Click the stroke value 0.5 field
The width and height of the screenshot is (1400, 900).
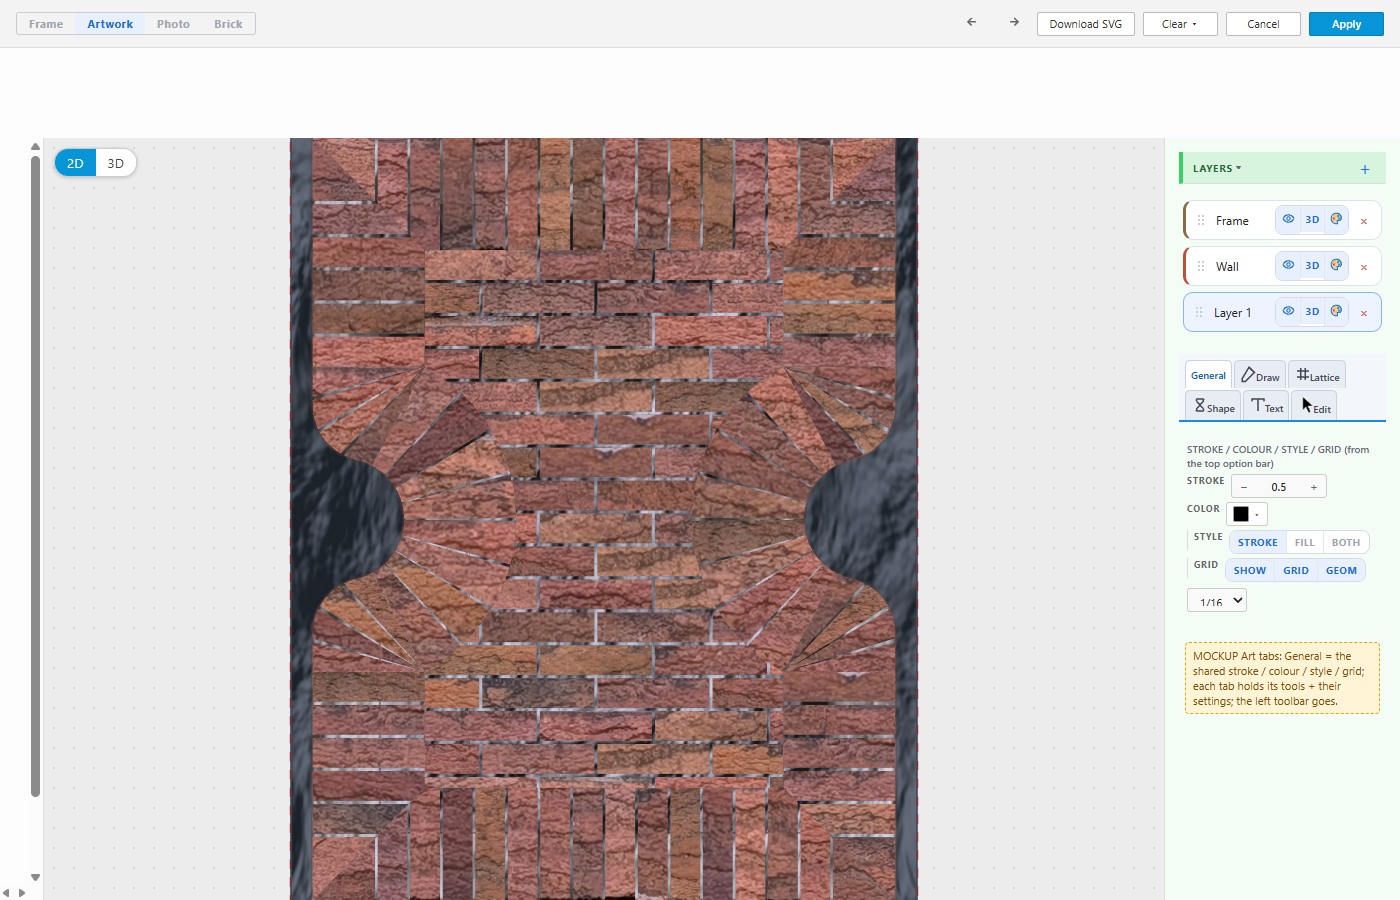point(1279,487)
